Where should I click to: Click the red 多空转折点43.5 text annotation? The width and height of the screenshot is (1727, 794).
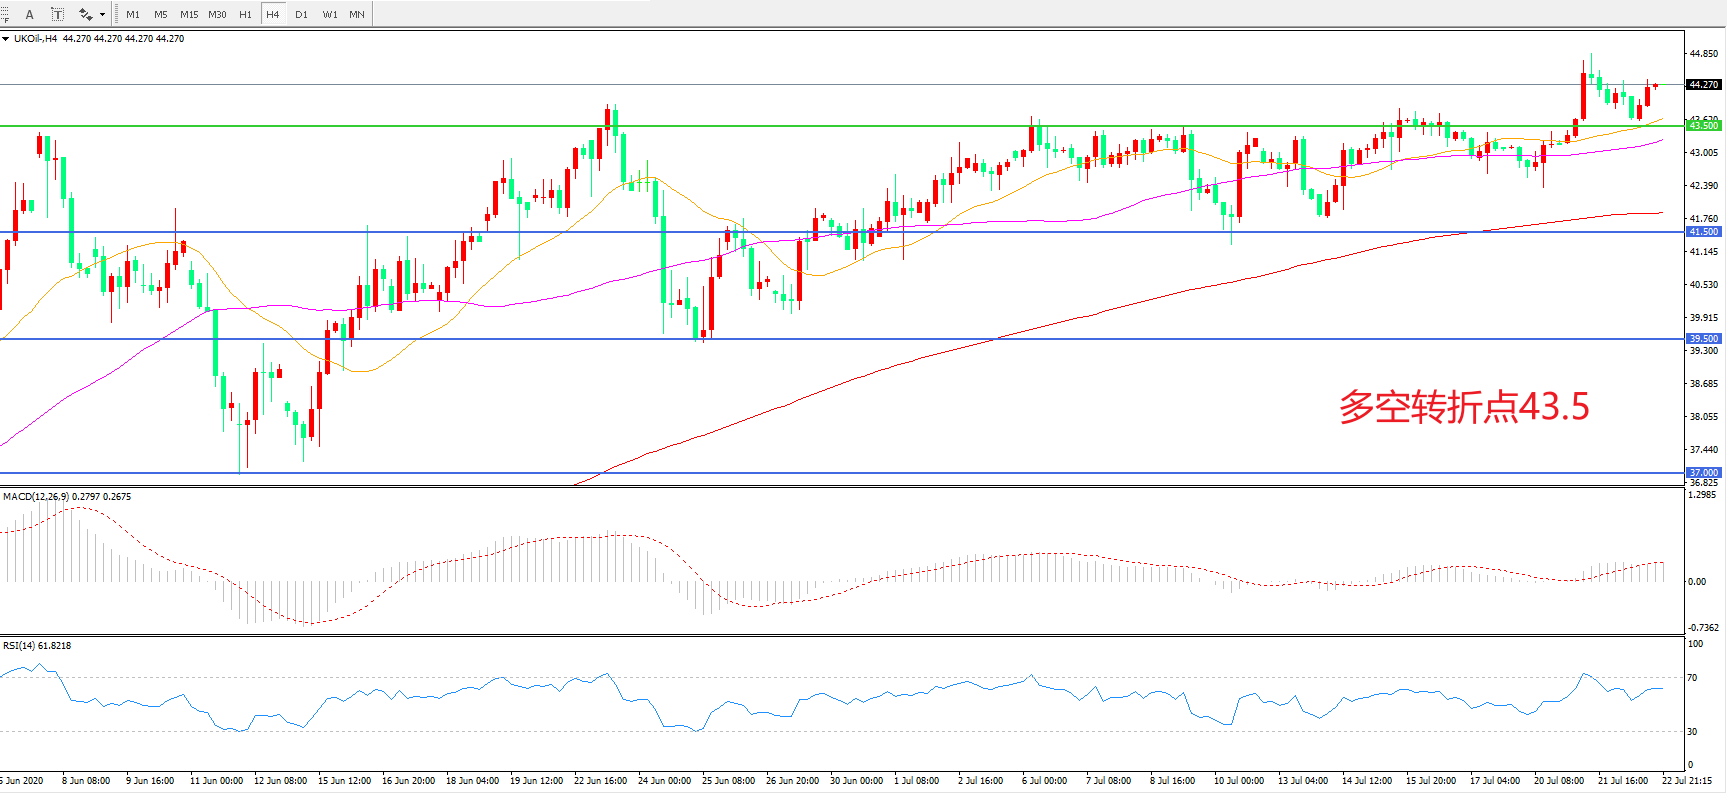[x=1463, y=407]
